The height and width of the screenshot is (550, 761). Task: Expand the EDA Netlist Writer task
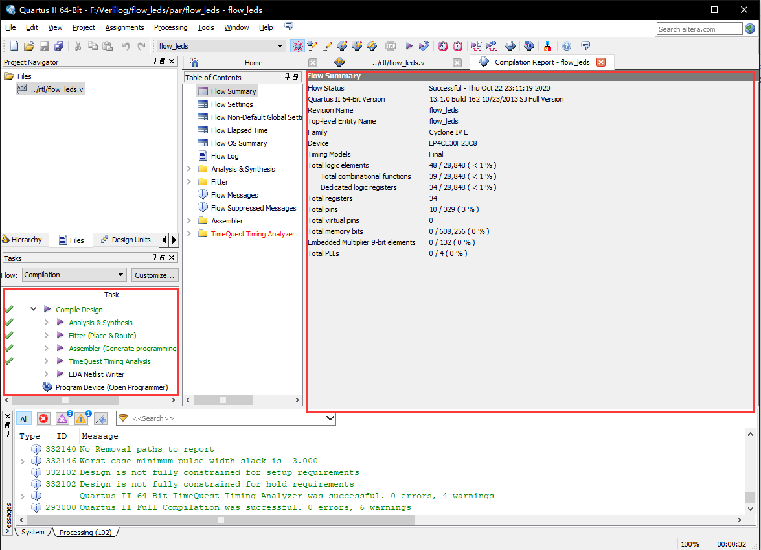(x=46, y=374)
